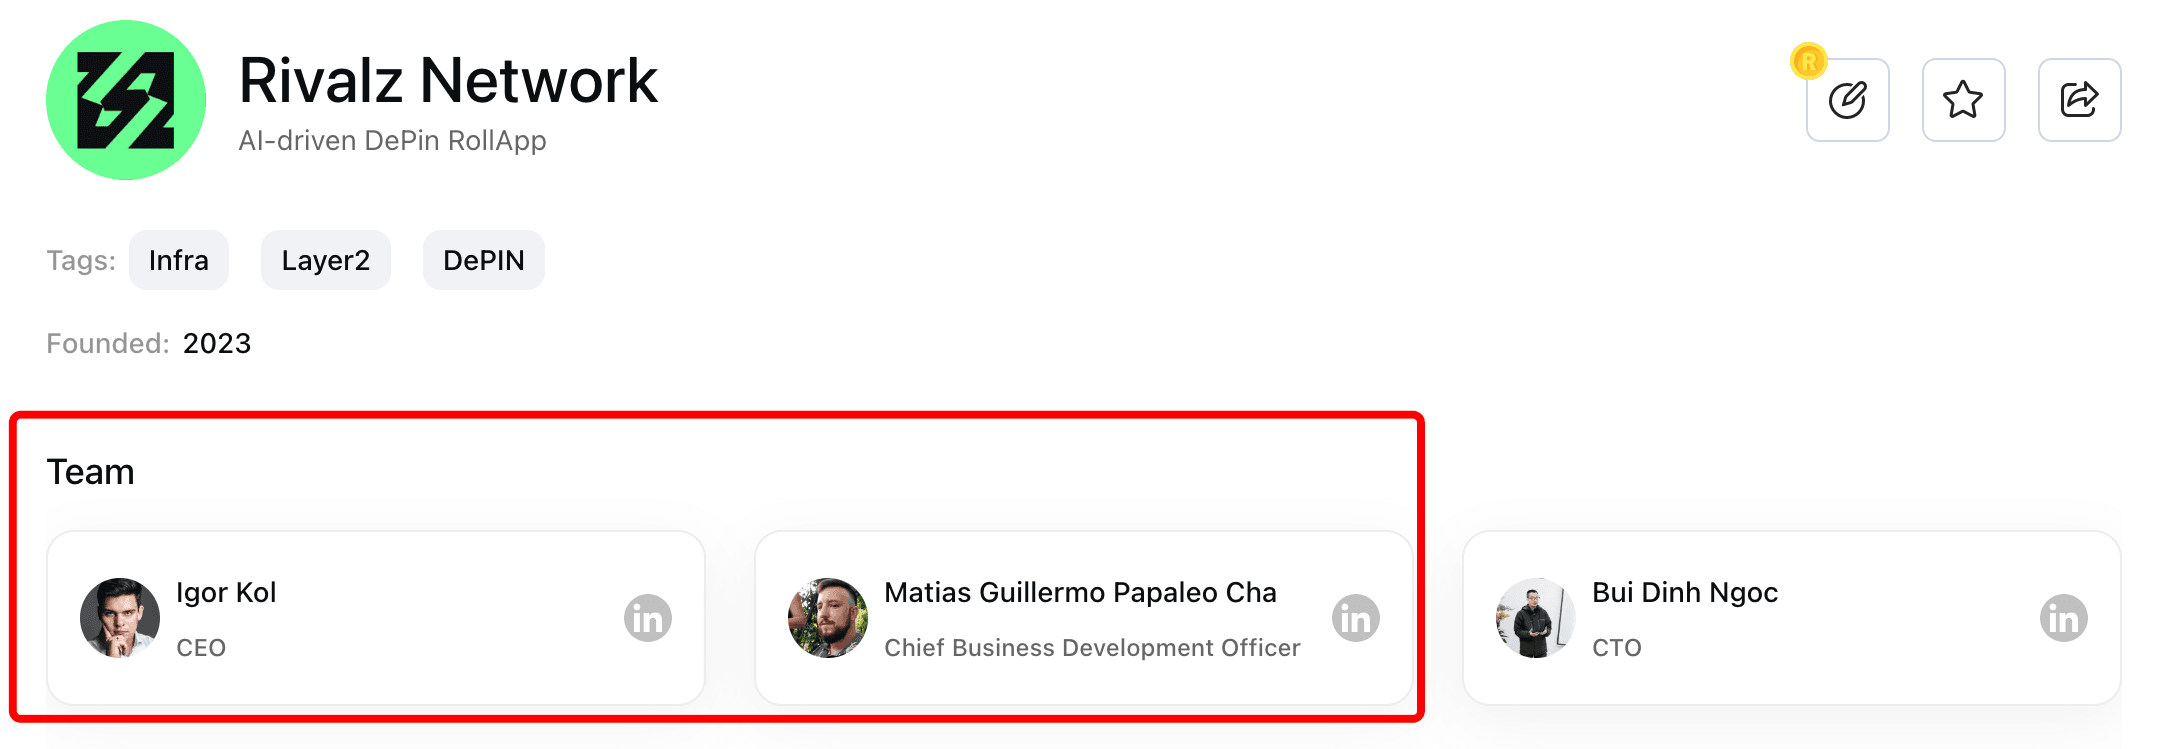Favorite the project with star icon
Screen dimensions: 2158x749
click(1963, 100)
